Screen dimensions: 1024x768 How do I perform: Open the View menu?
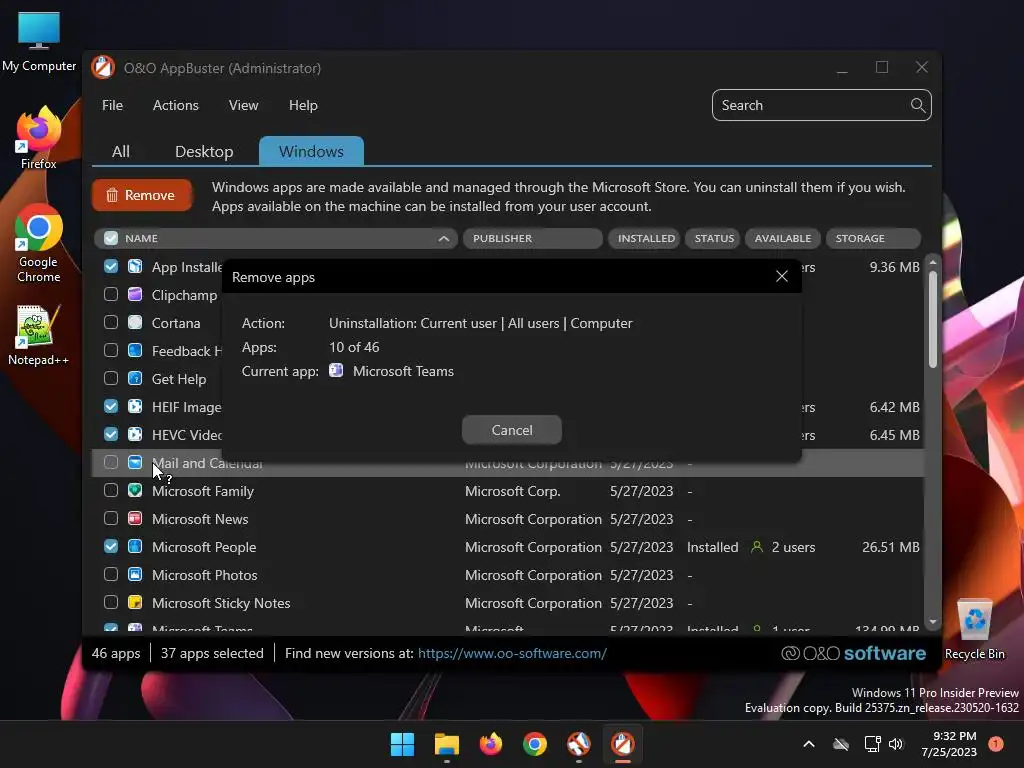coord(244,105)
